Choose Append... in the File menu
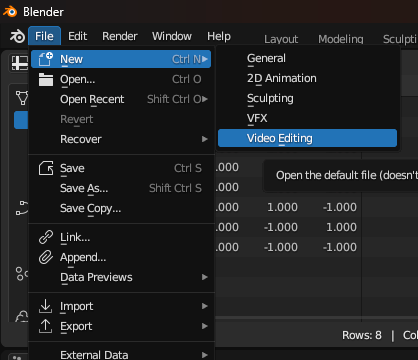The image size is (418, 360). [121, 257]
